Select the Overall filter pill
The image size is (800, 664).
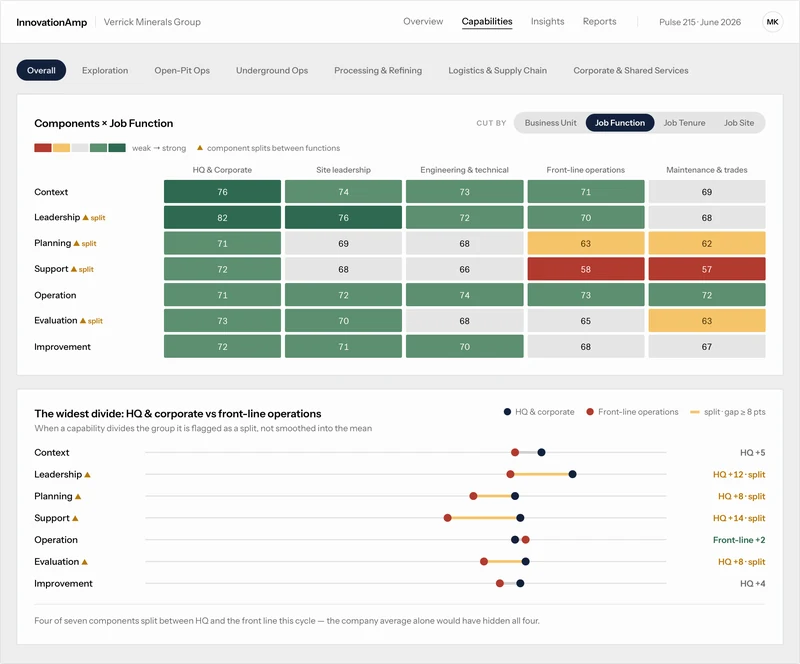coord(41,70)
